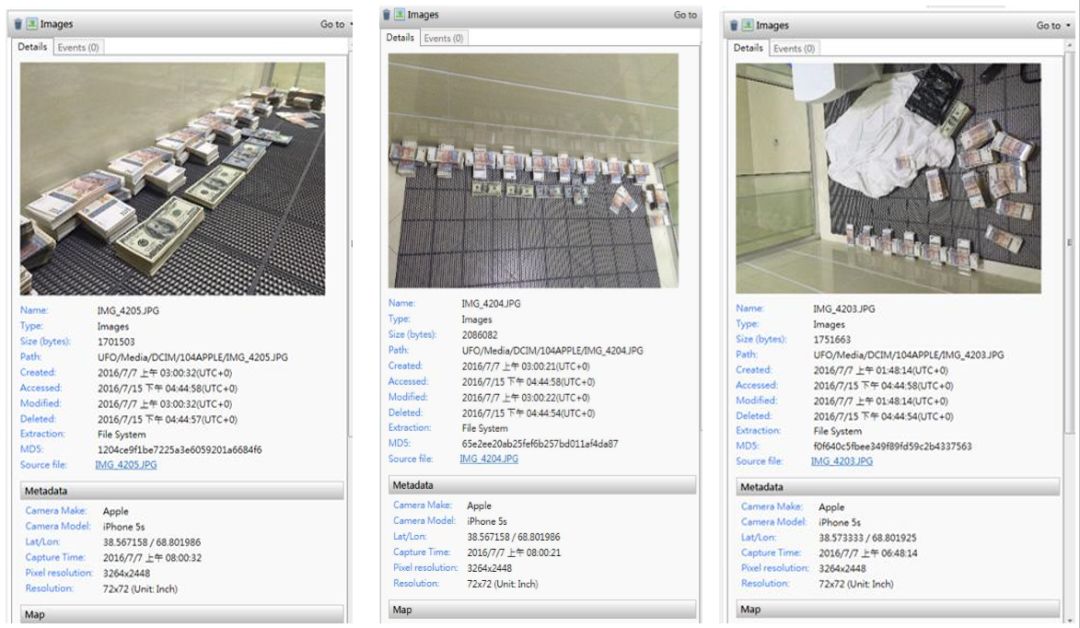Click the trash icon in the IMG_4205 panel

[20, 24]
